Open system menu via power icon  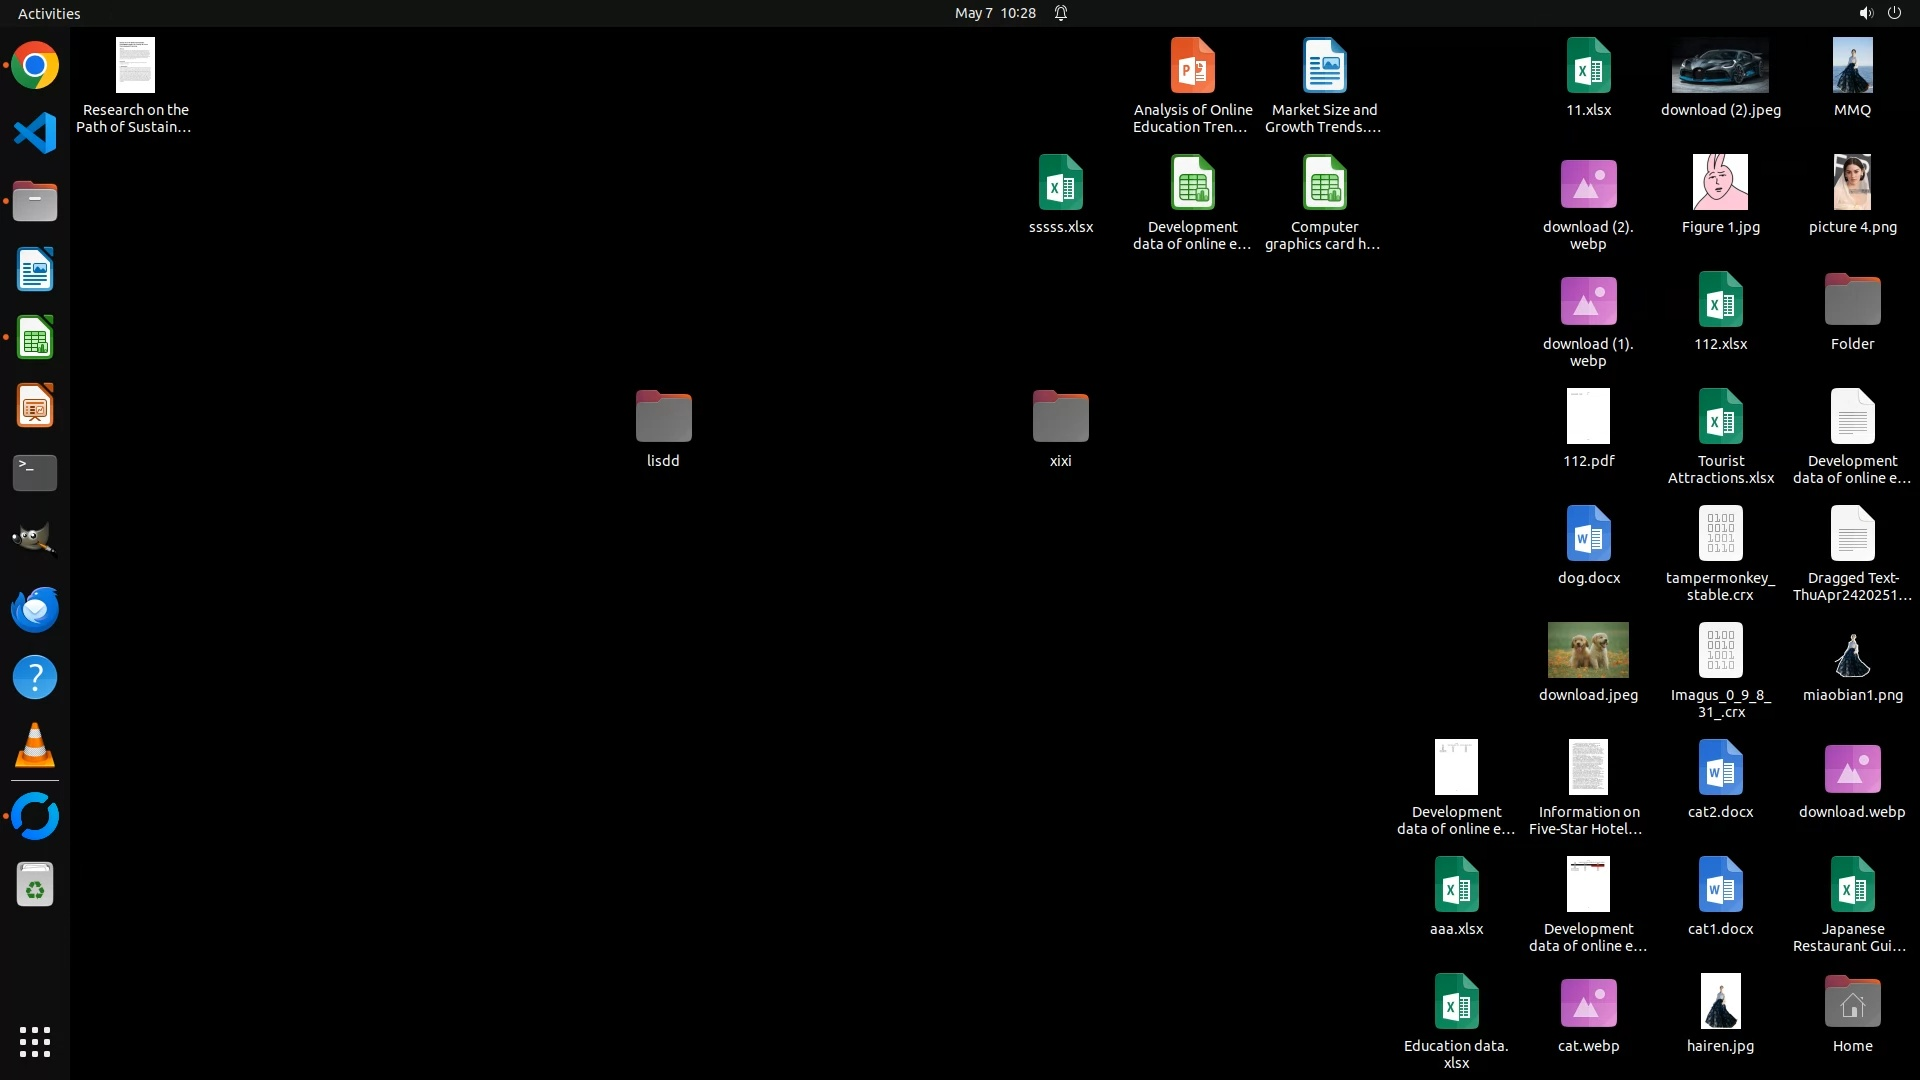(1894, 13)
